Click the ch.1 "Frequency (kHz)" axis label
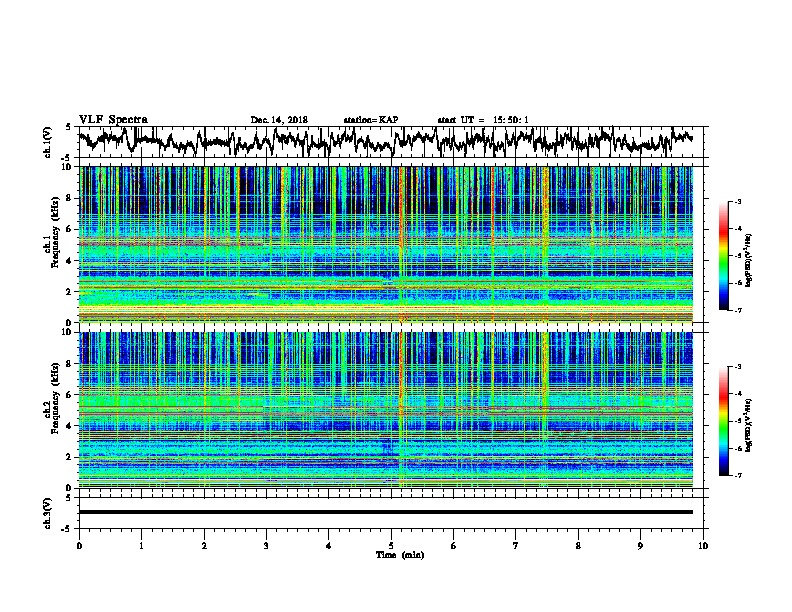 coord(55,233)
